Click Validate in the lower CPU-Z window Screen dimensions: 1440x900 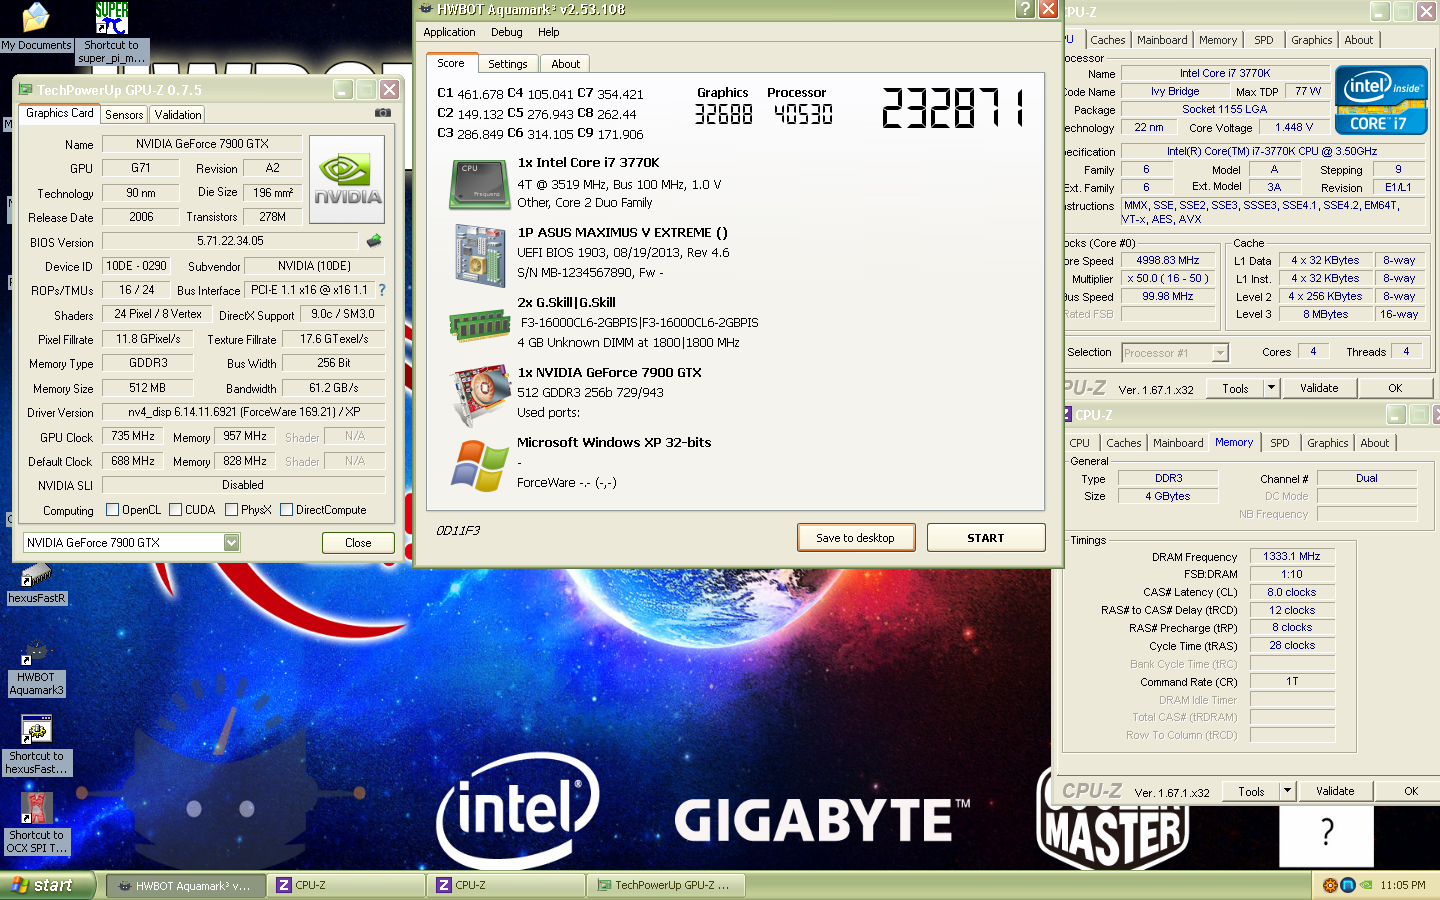[x=1335, y=791]
